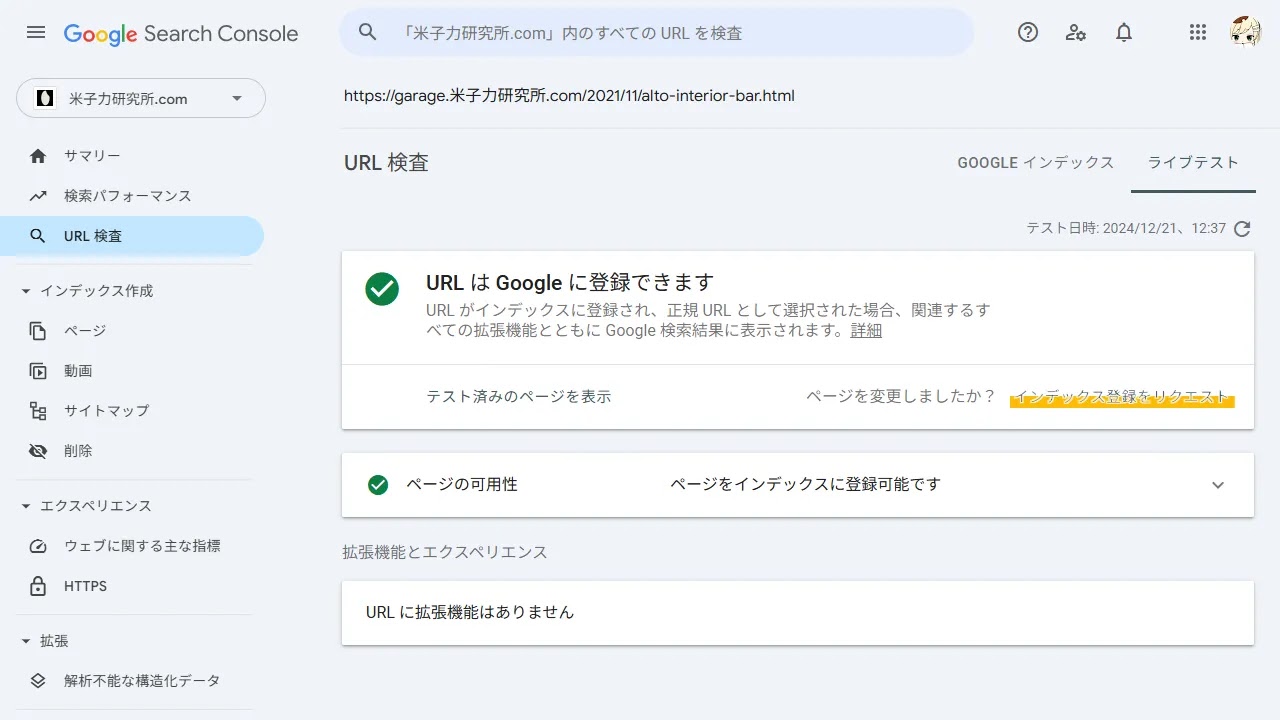Click the home icon beside サマリー
Screen dimensions: 1280x720
click(38, 156)
